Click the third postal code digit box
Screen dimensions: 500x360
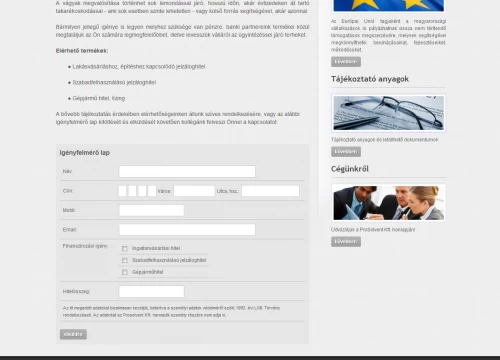(142, 191)
